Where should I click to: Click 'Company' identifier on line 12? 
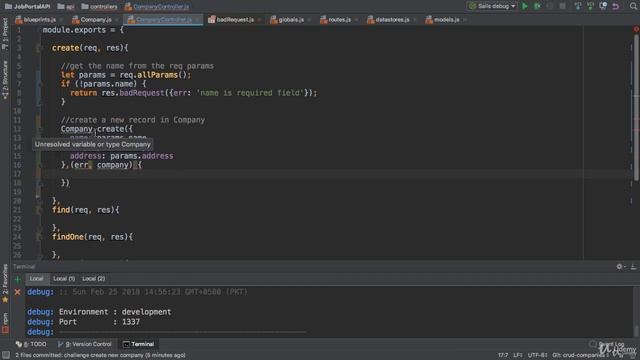pyautogui.click(x=77, y=129)
